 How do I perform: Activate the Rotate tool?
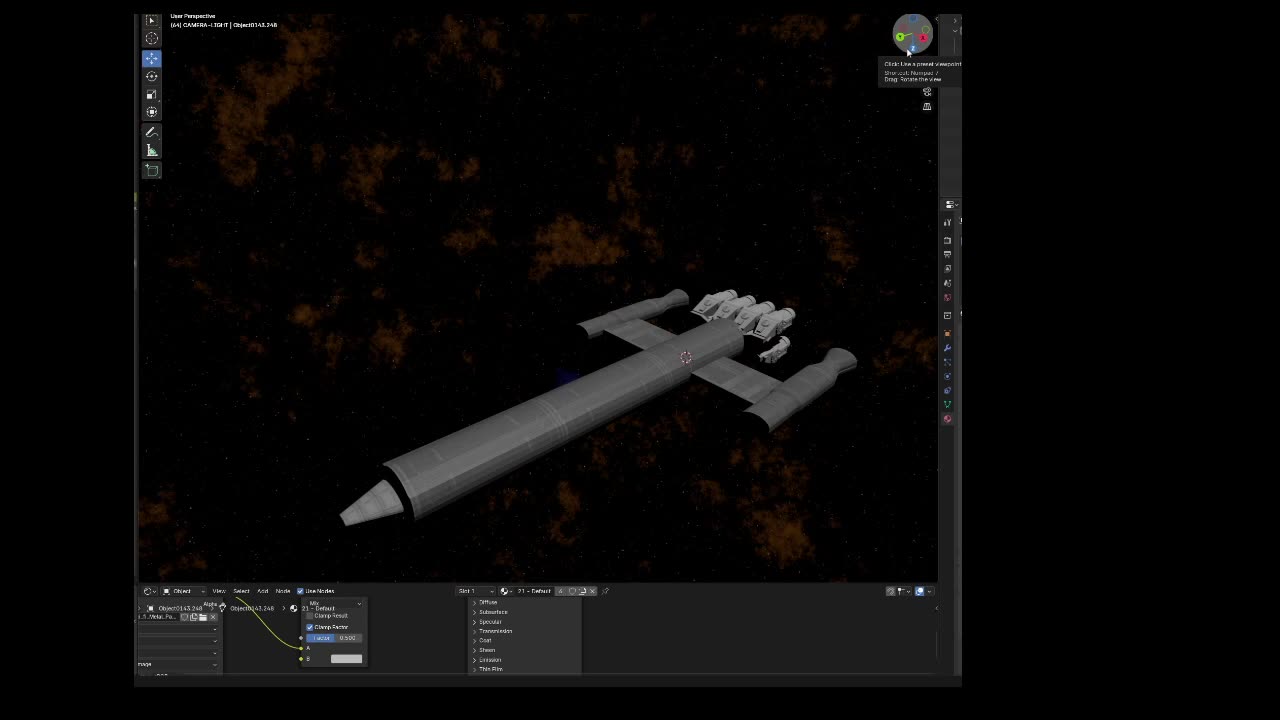pyautogui.click(x=152, y=76)
